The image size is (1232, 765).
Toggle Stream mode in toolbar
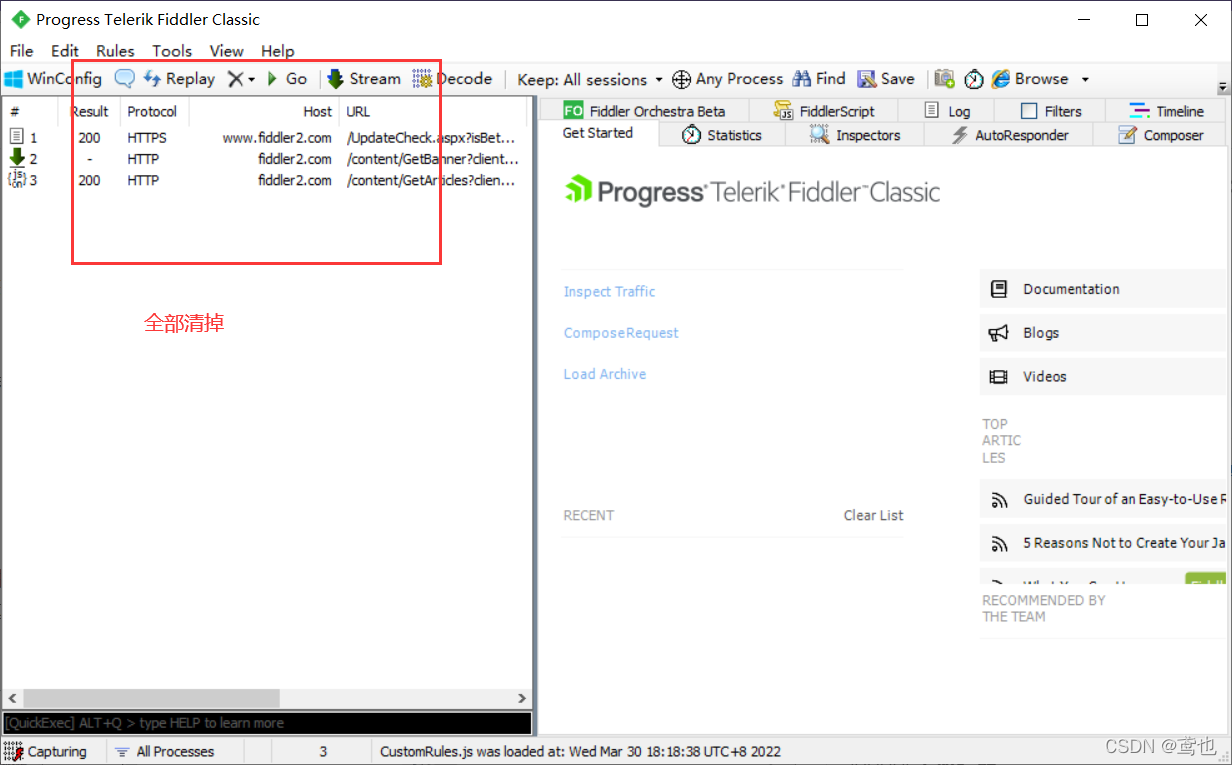coord(363,79)
